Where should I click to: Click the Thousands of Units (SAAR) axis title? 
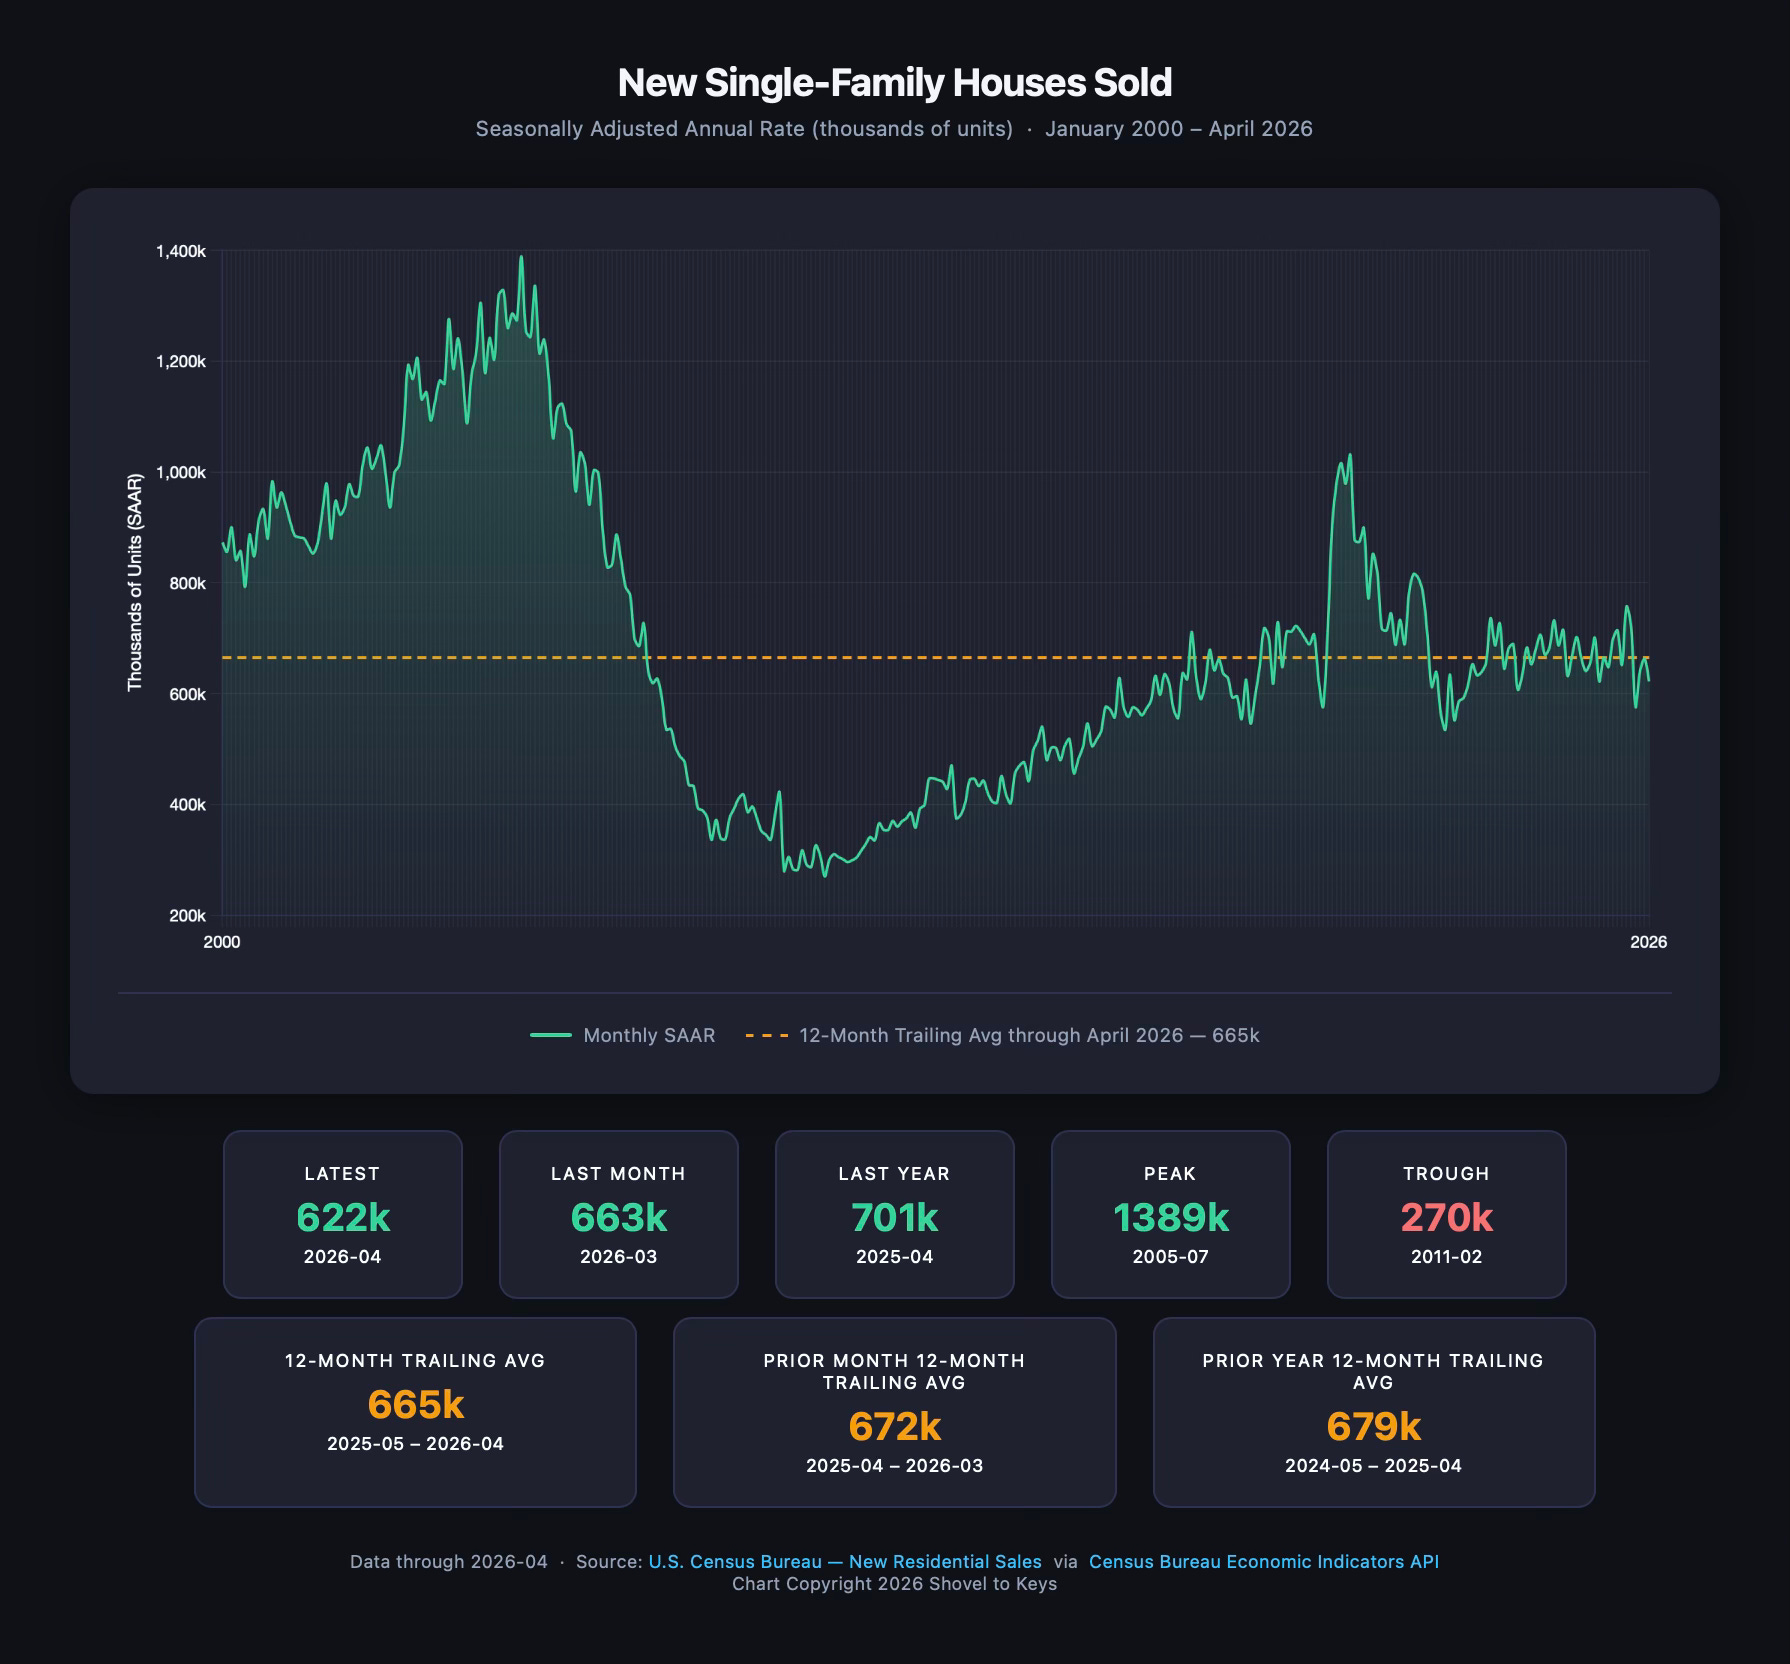(135, 582)
